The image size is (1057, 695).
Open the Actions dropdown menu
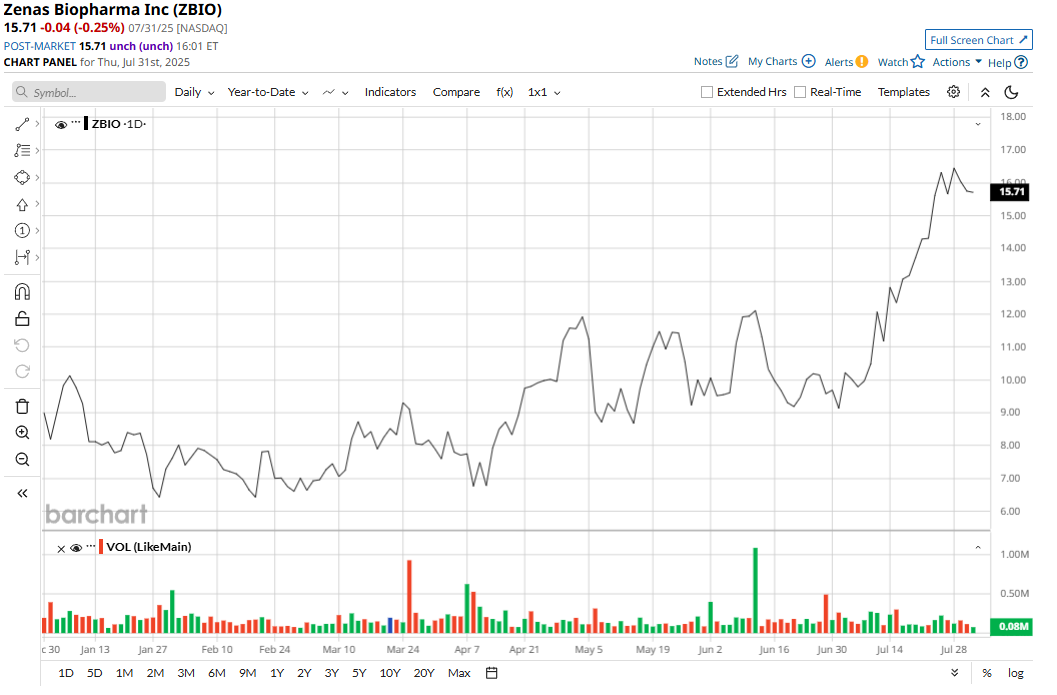[957, 62]
